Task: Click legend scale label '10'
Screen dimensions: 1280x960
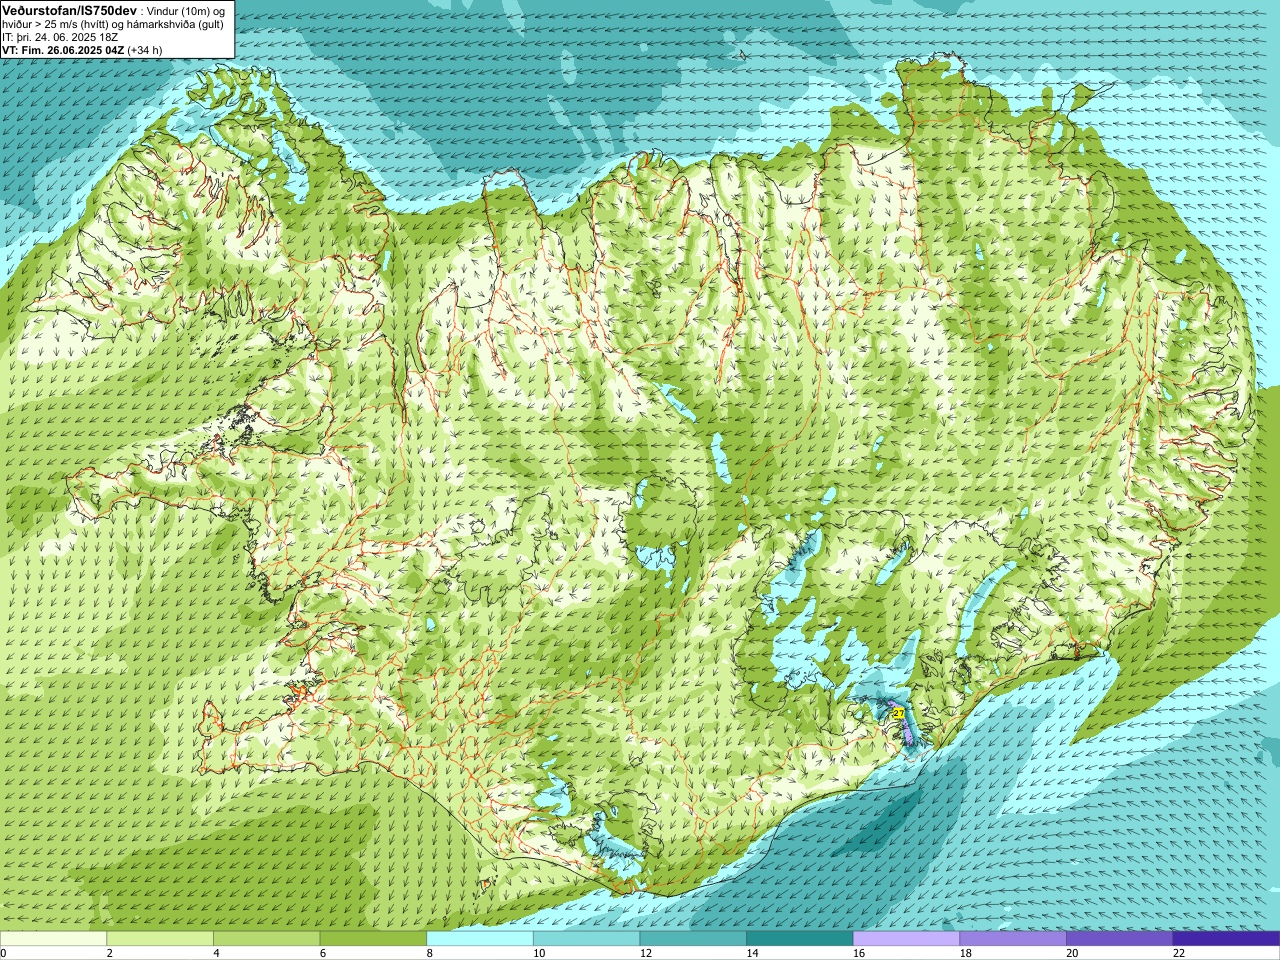Action: (538, 953)
